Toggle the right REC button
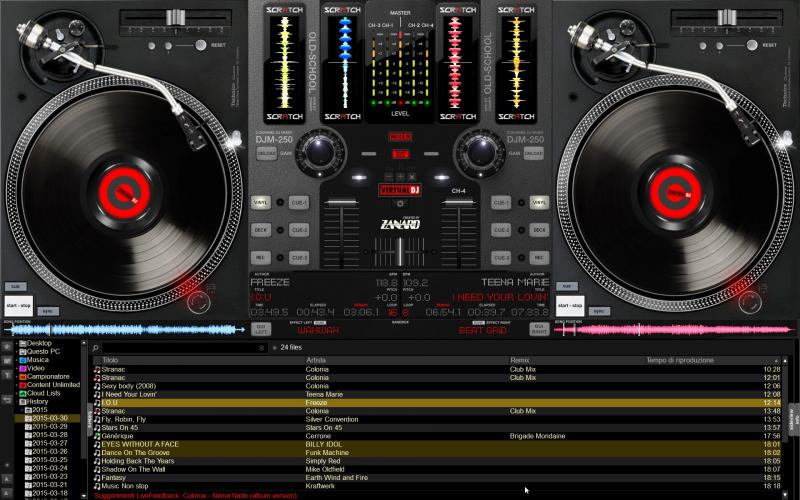Image resolution: width=800 pixels, height=500 pixels. point(539,258)
